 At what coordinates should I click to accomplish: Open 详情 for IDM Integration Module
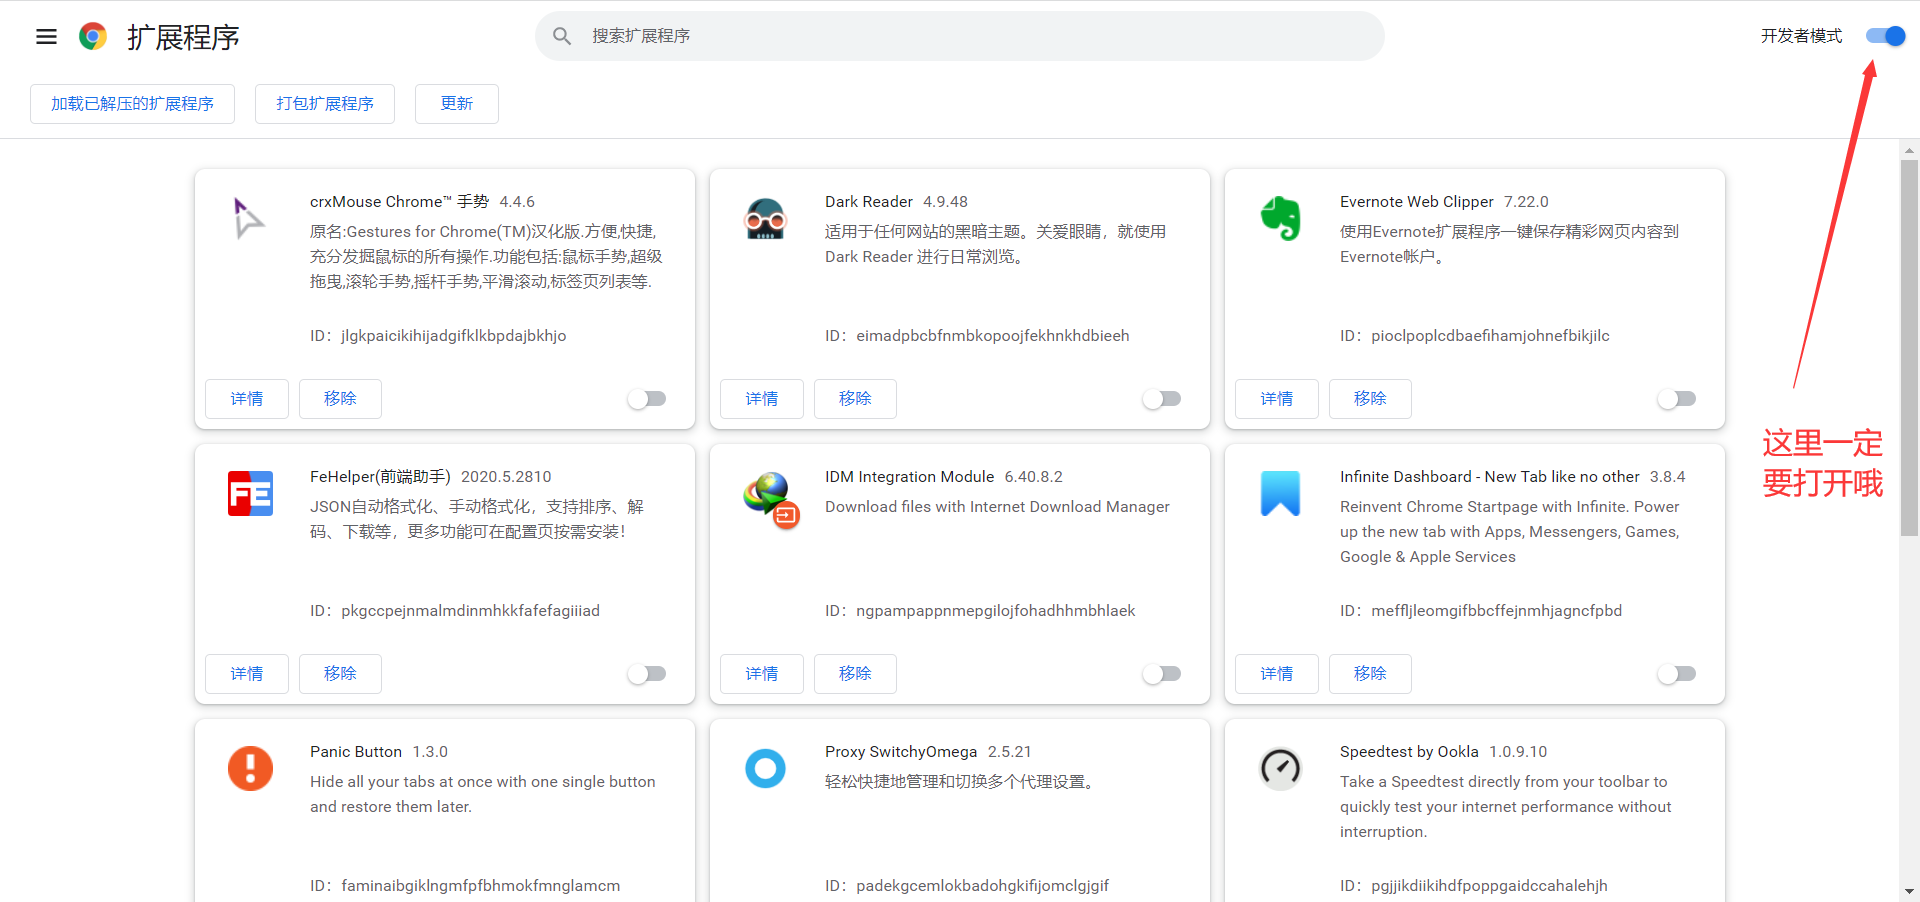tap(762, 674)
